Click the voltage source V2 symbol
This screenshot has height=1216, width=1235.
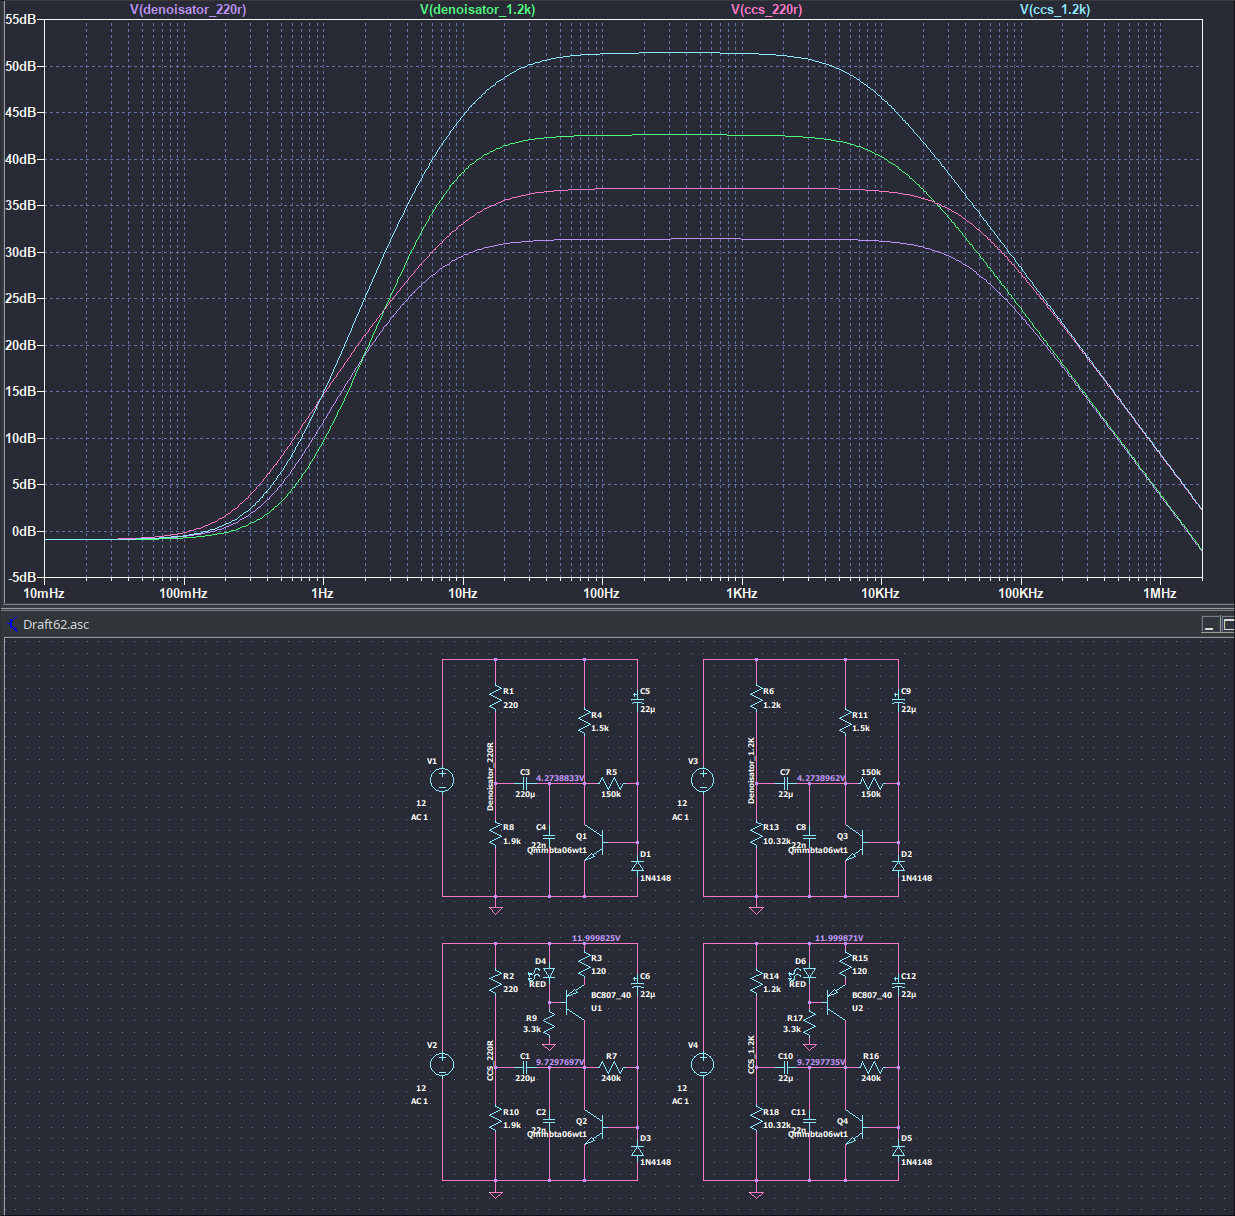tap(441, 1064)
